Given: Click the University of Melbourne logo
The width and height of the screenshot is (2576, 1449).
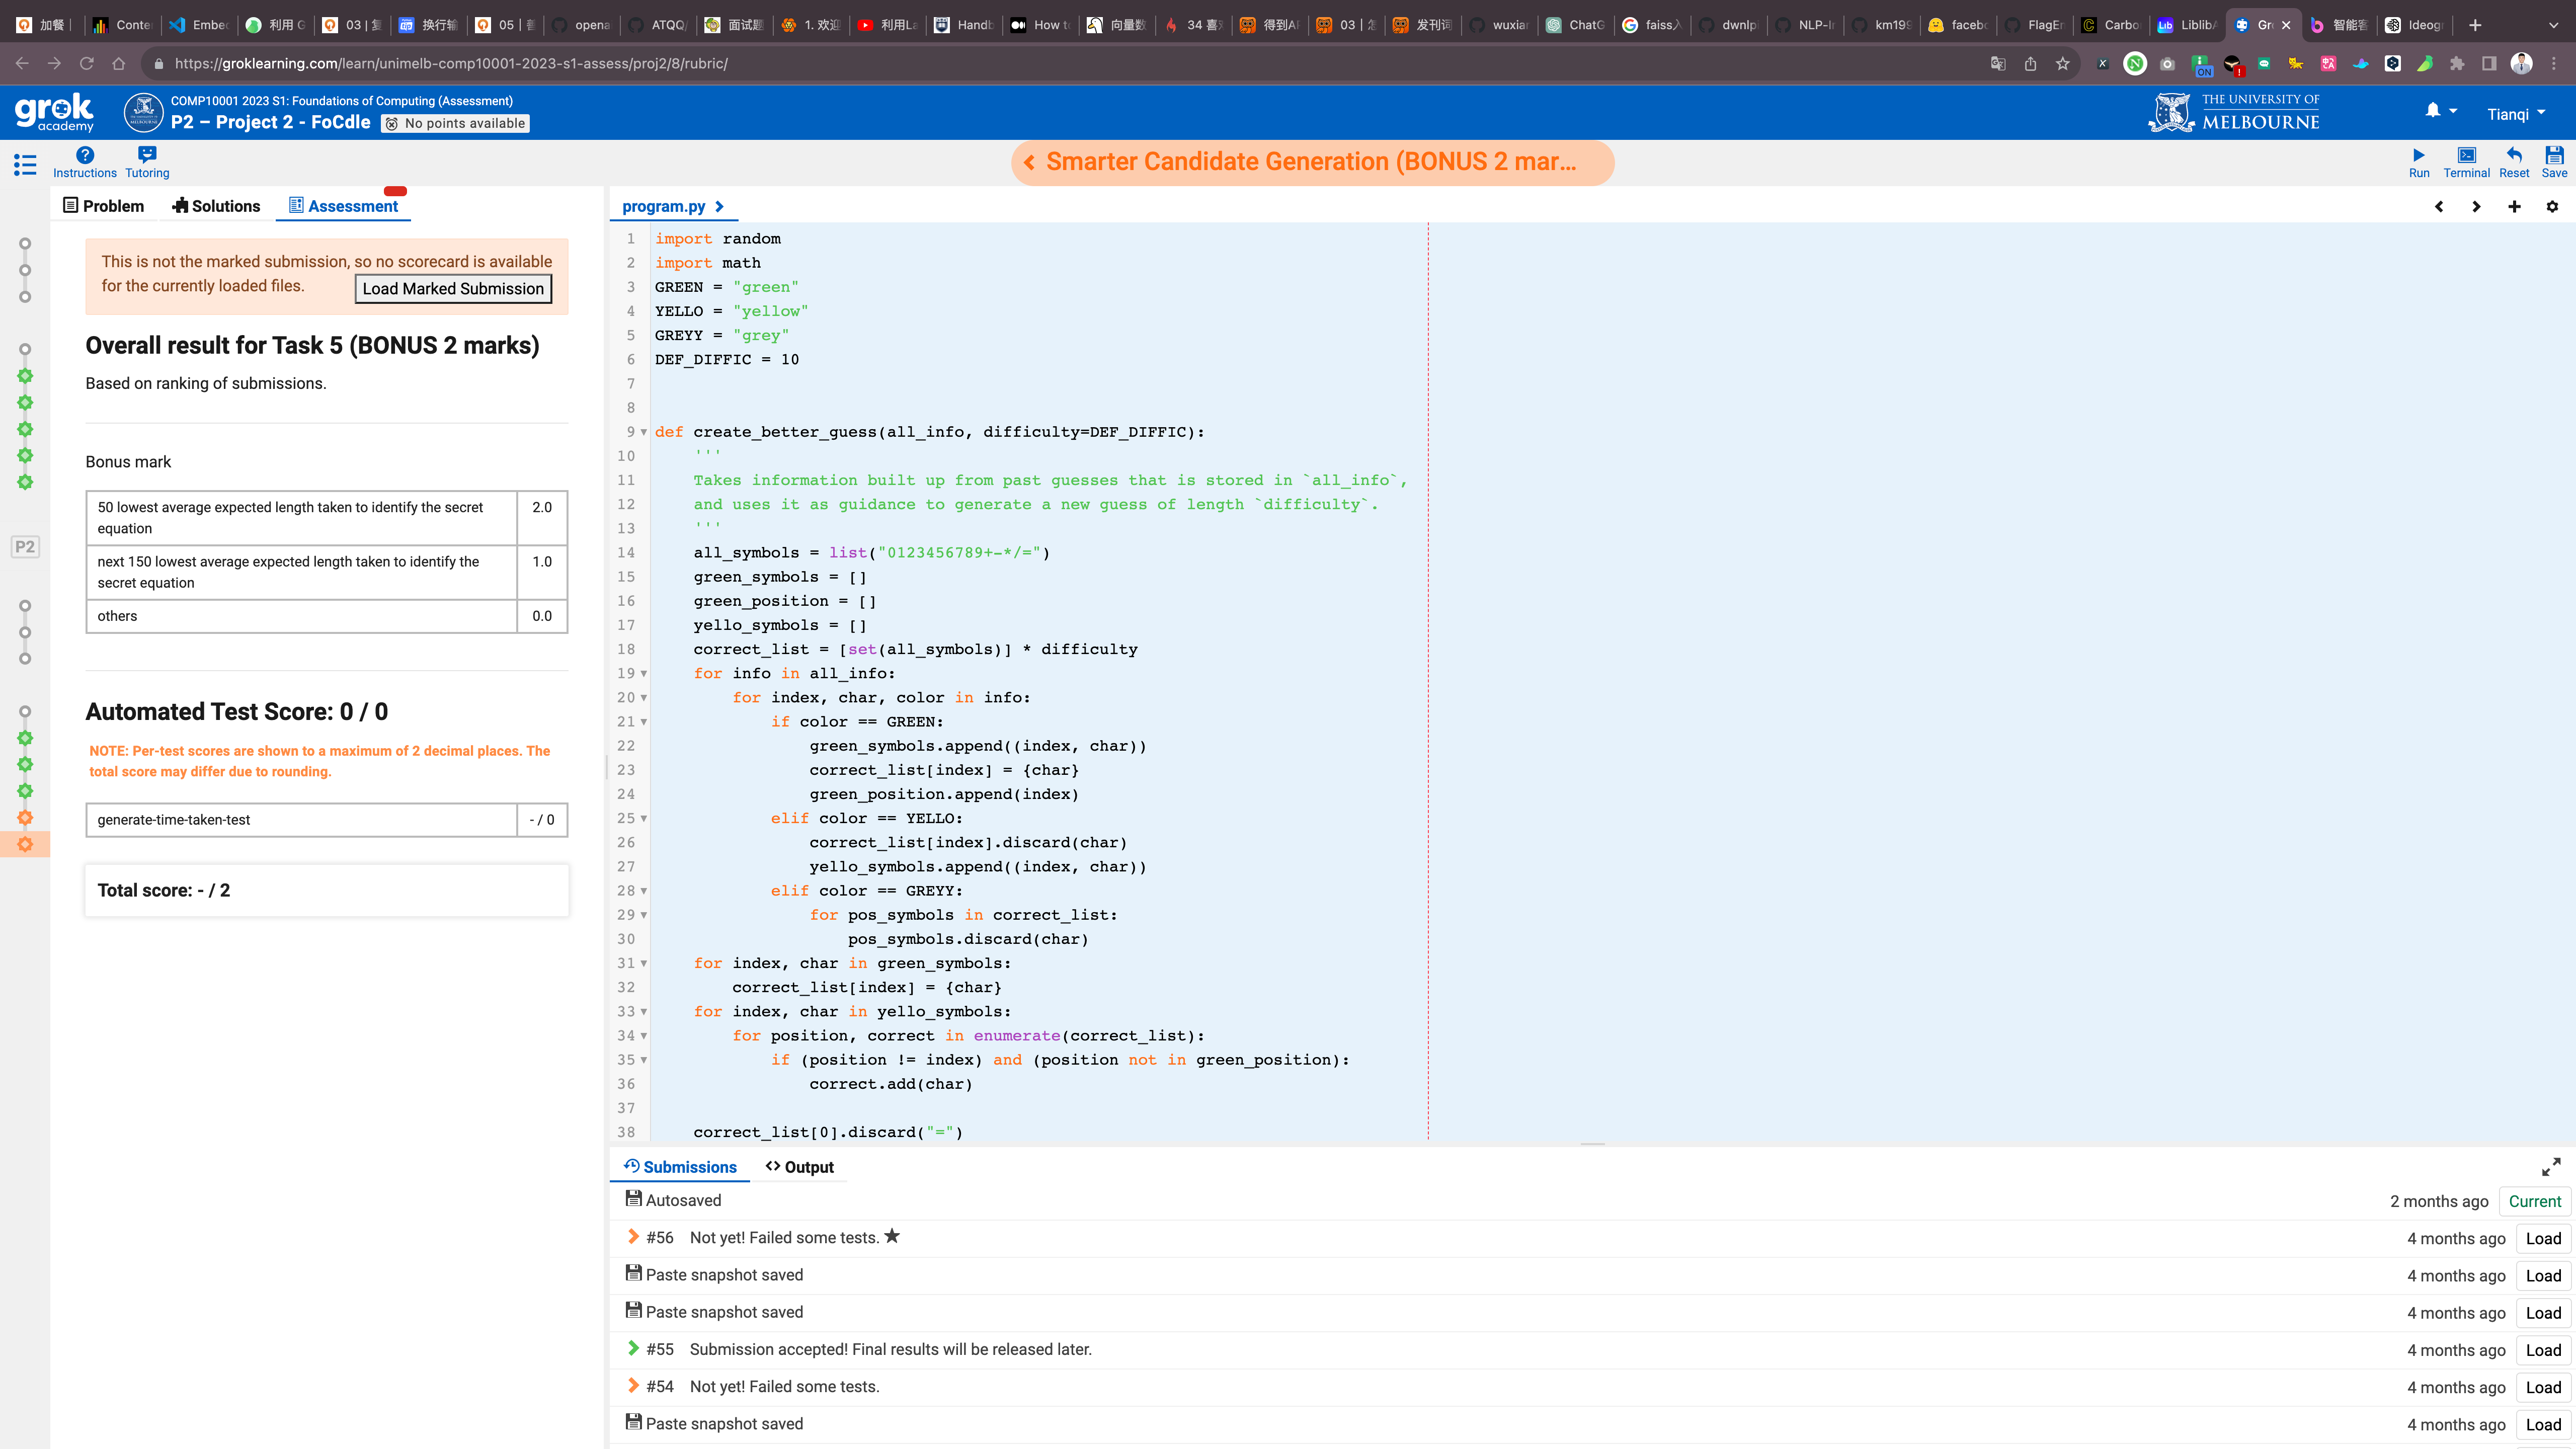Looking at the screenshot, I should [2234, 113].
